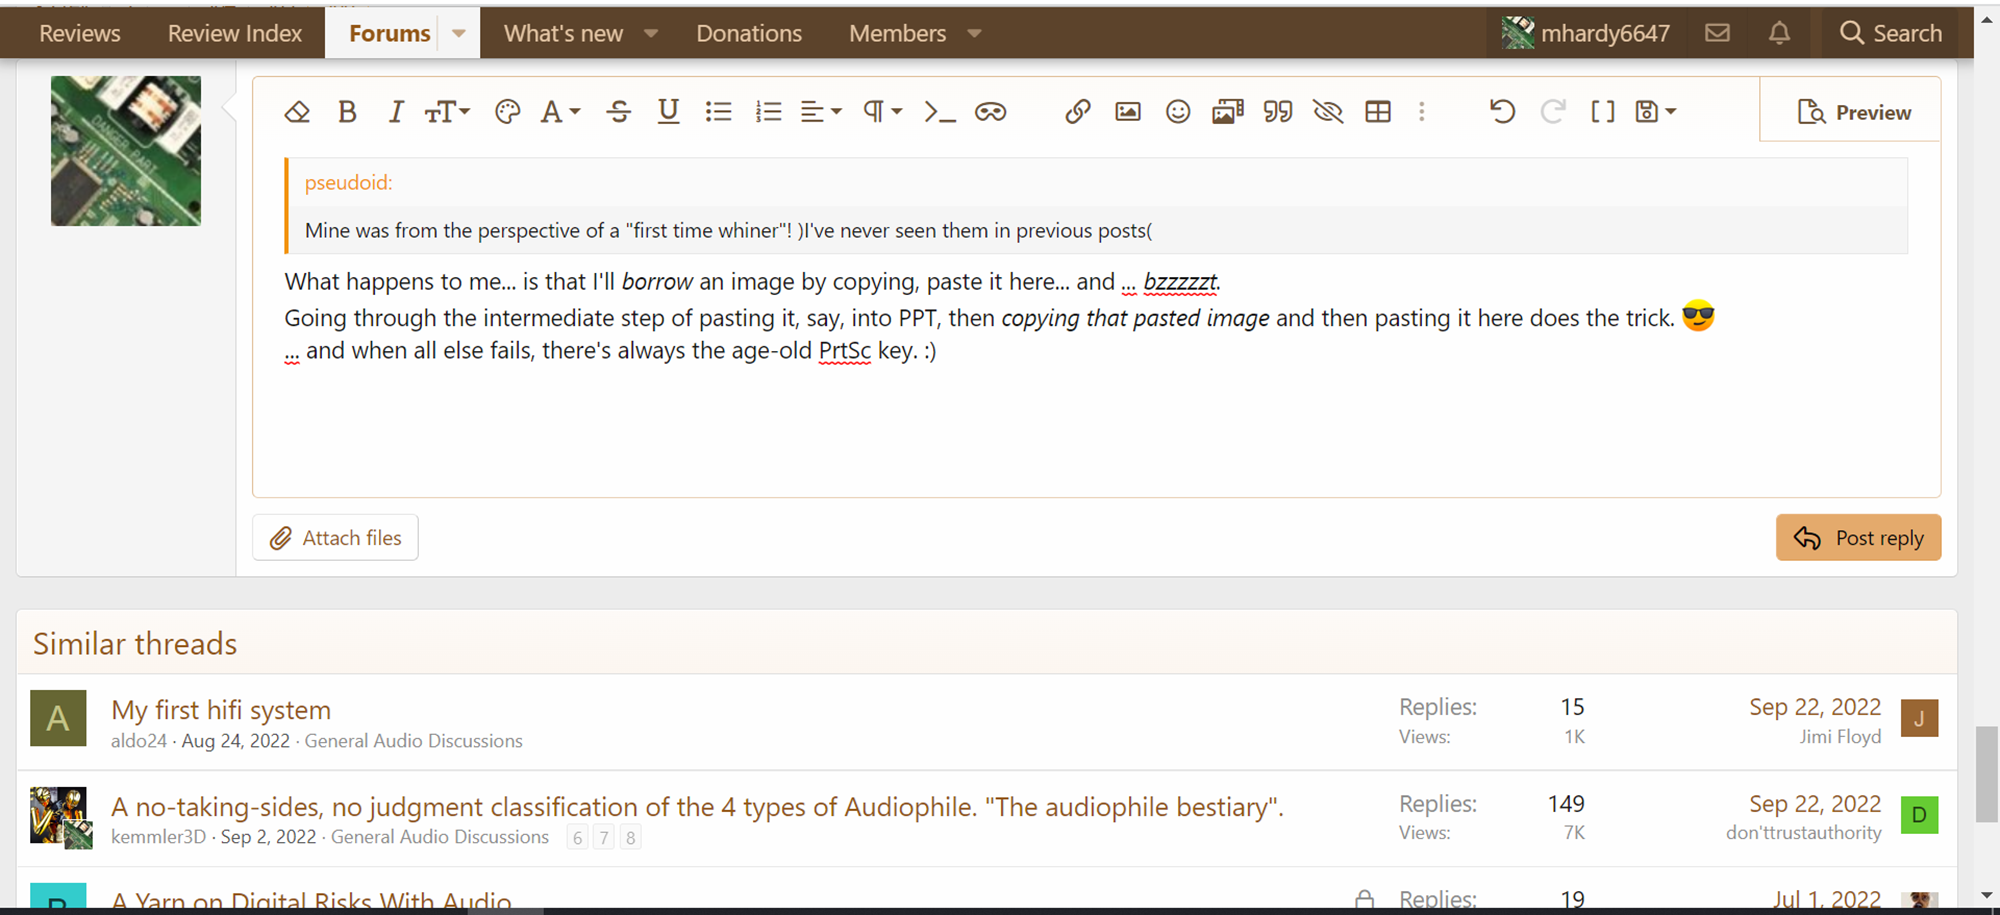Open the Reviews menu item
The height and width of the screenshot is (915, 2000).
(x=80, y=33)
